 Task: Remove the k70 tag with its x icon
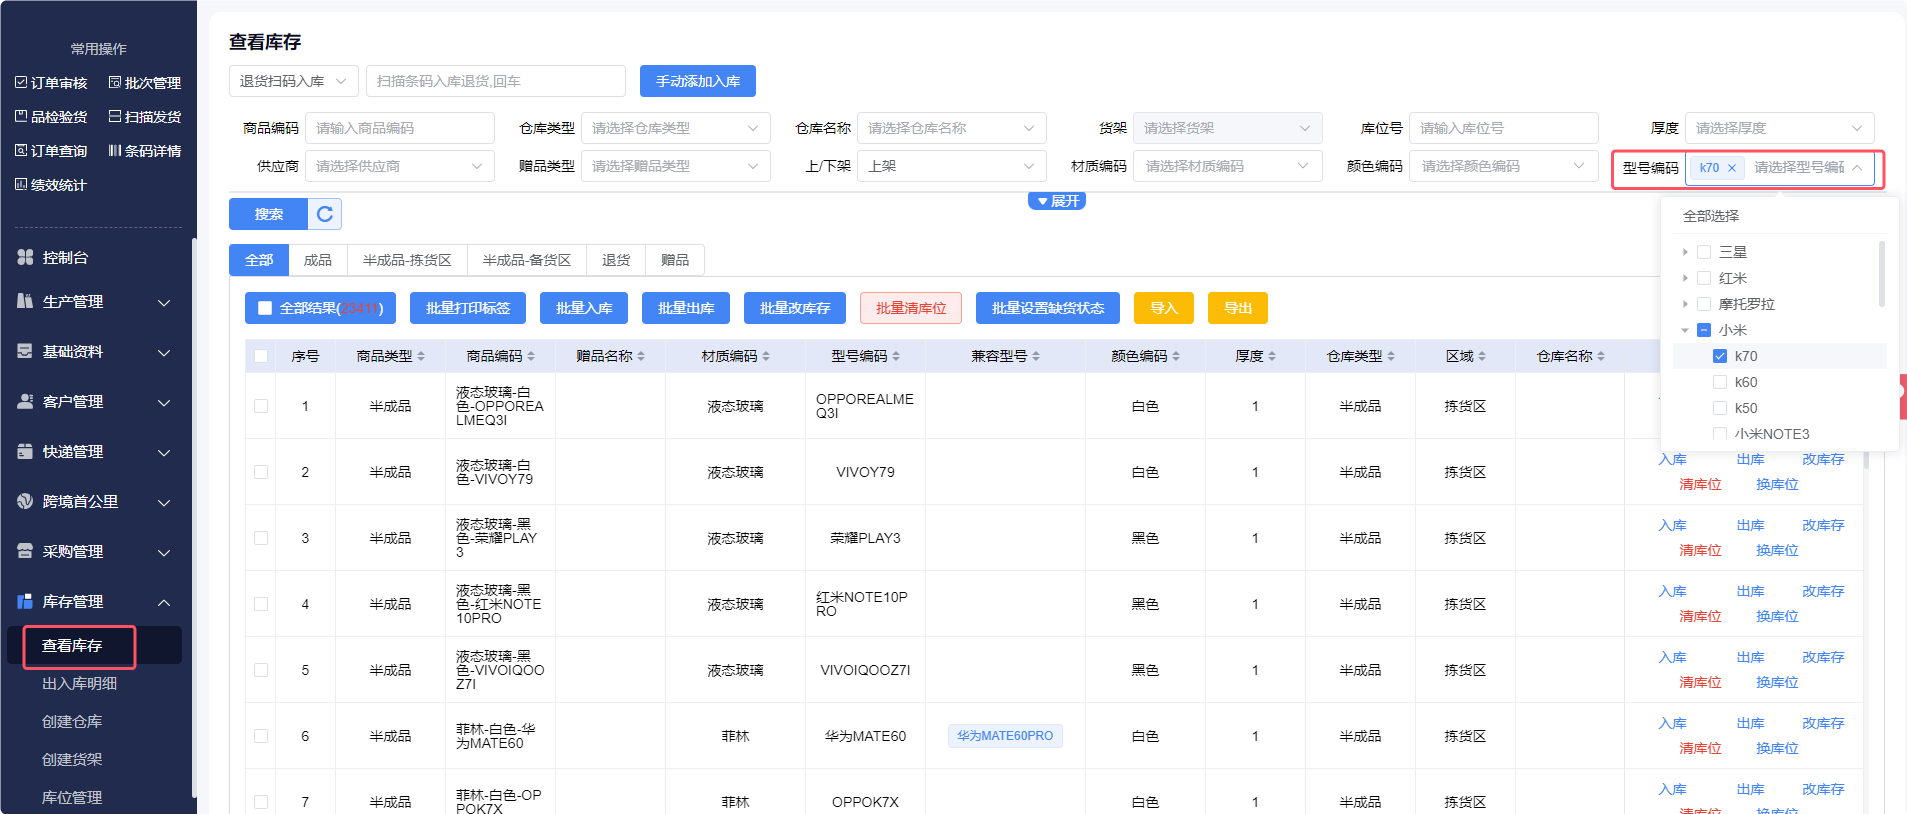click(x=1732, y=168)
